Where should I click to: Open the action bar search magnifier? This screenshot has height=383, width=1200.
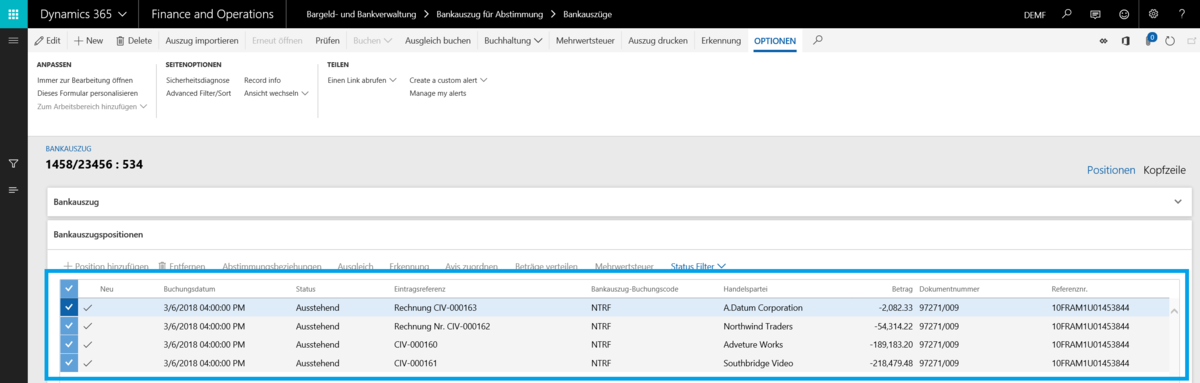click(818, 40)
